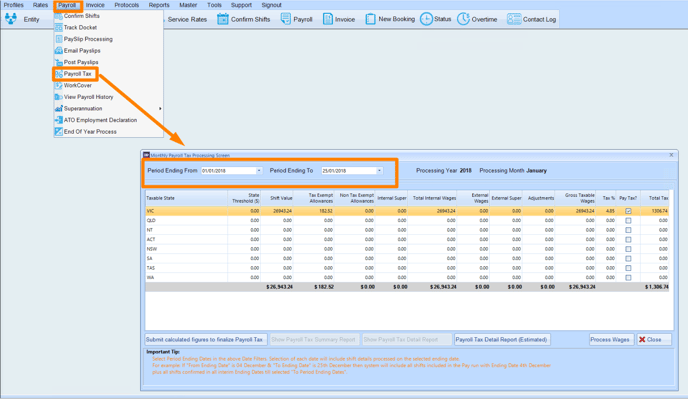This screenshot has width=688, height=399.
Task: Tick Pay Tax checkbox for TAS
Action: pyautogui.click(x=628, y=268)
